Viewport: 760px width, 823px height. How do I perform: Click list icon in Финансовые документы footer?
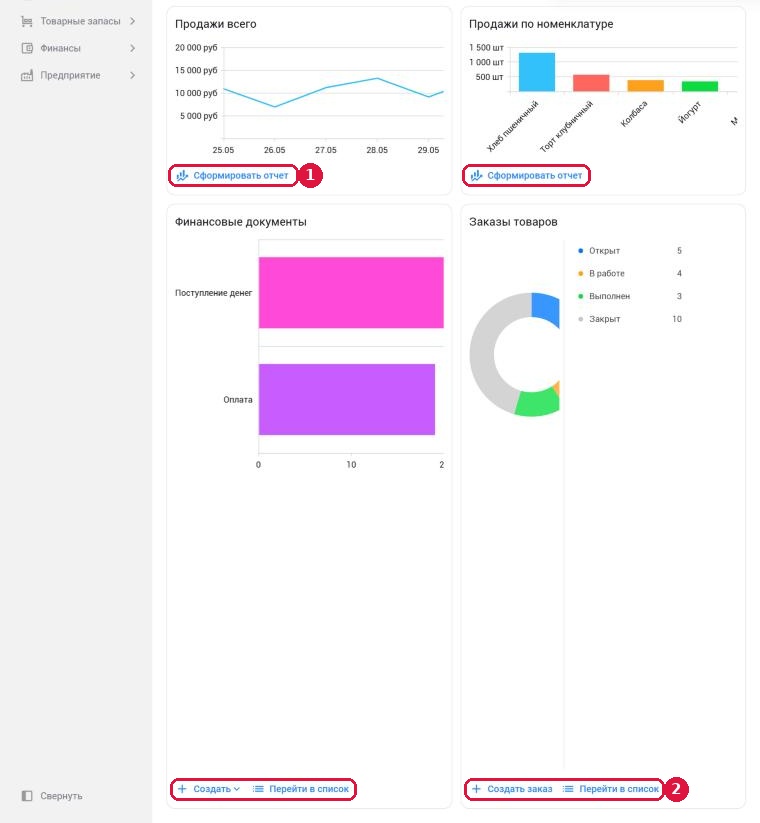click(258, 789)
